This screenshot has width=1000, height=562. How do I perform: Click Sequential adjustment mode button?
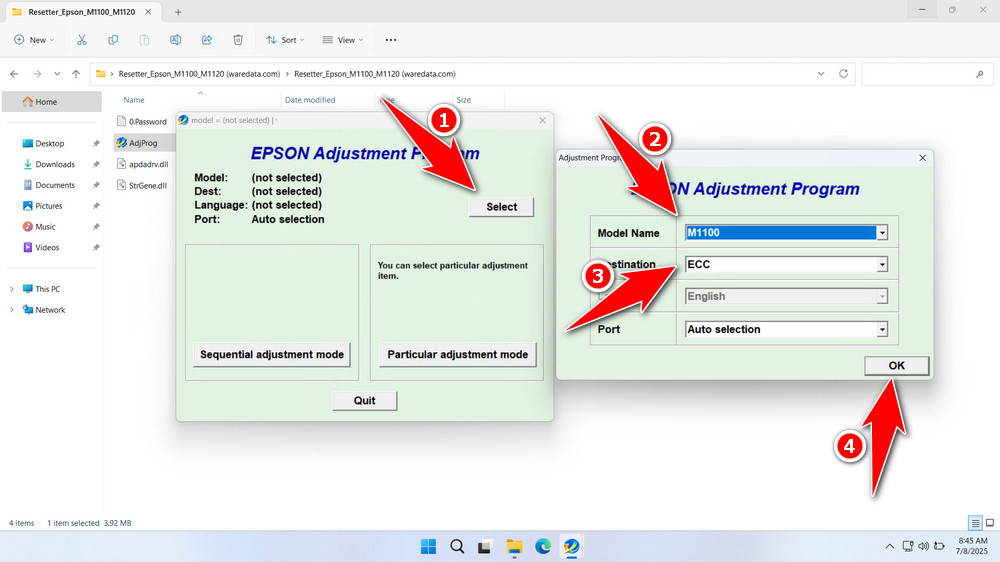tap(272, 355)
